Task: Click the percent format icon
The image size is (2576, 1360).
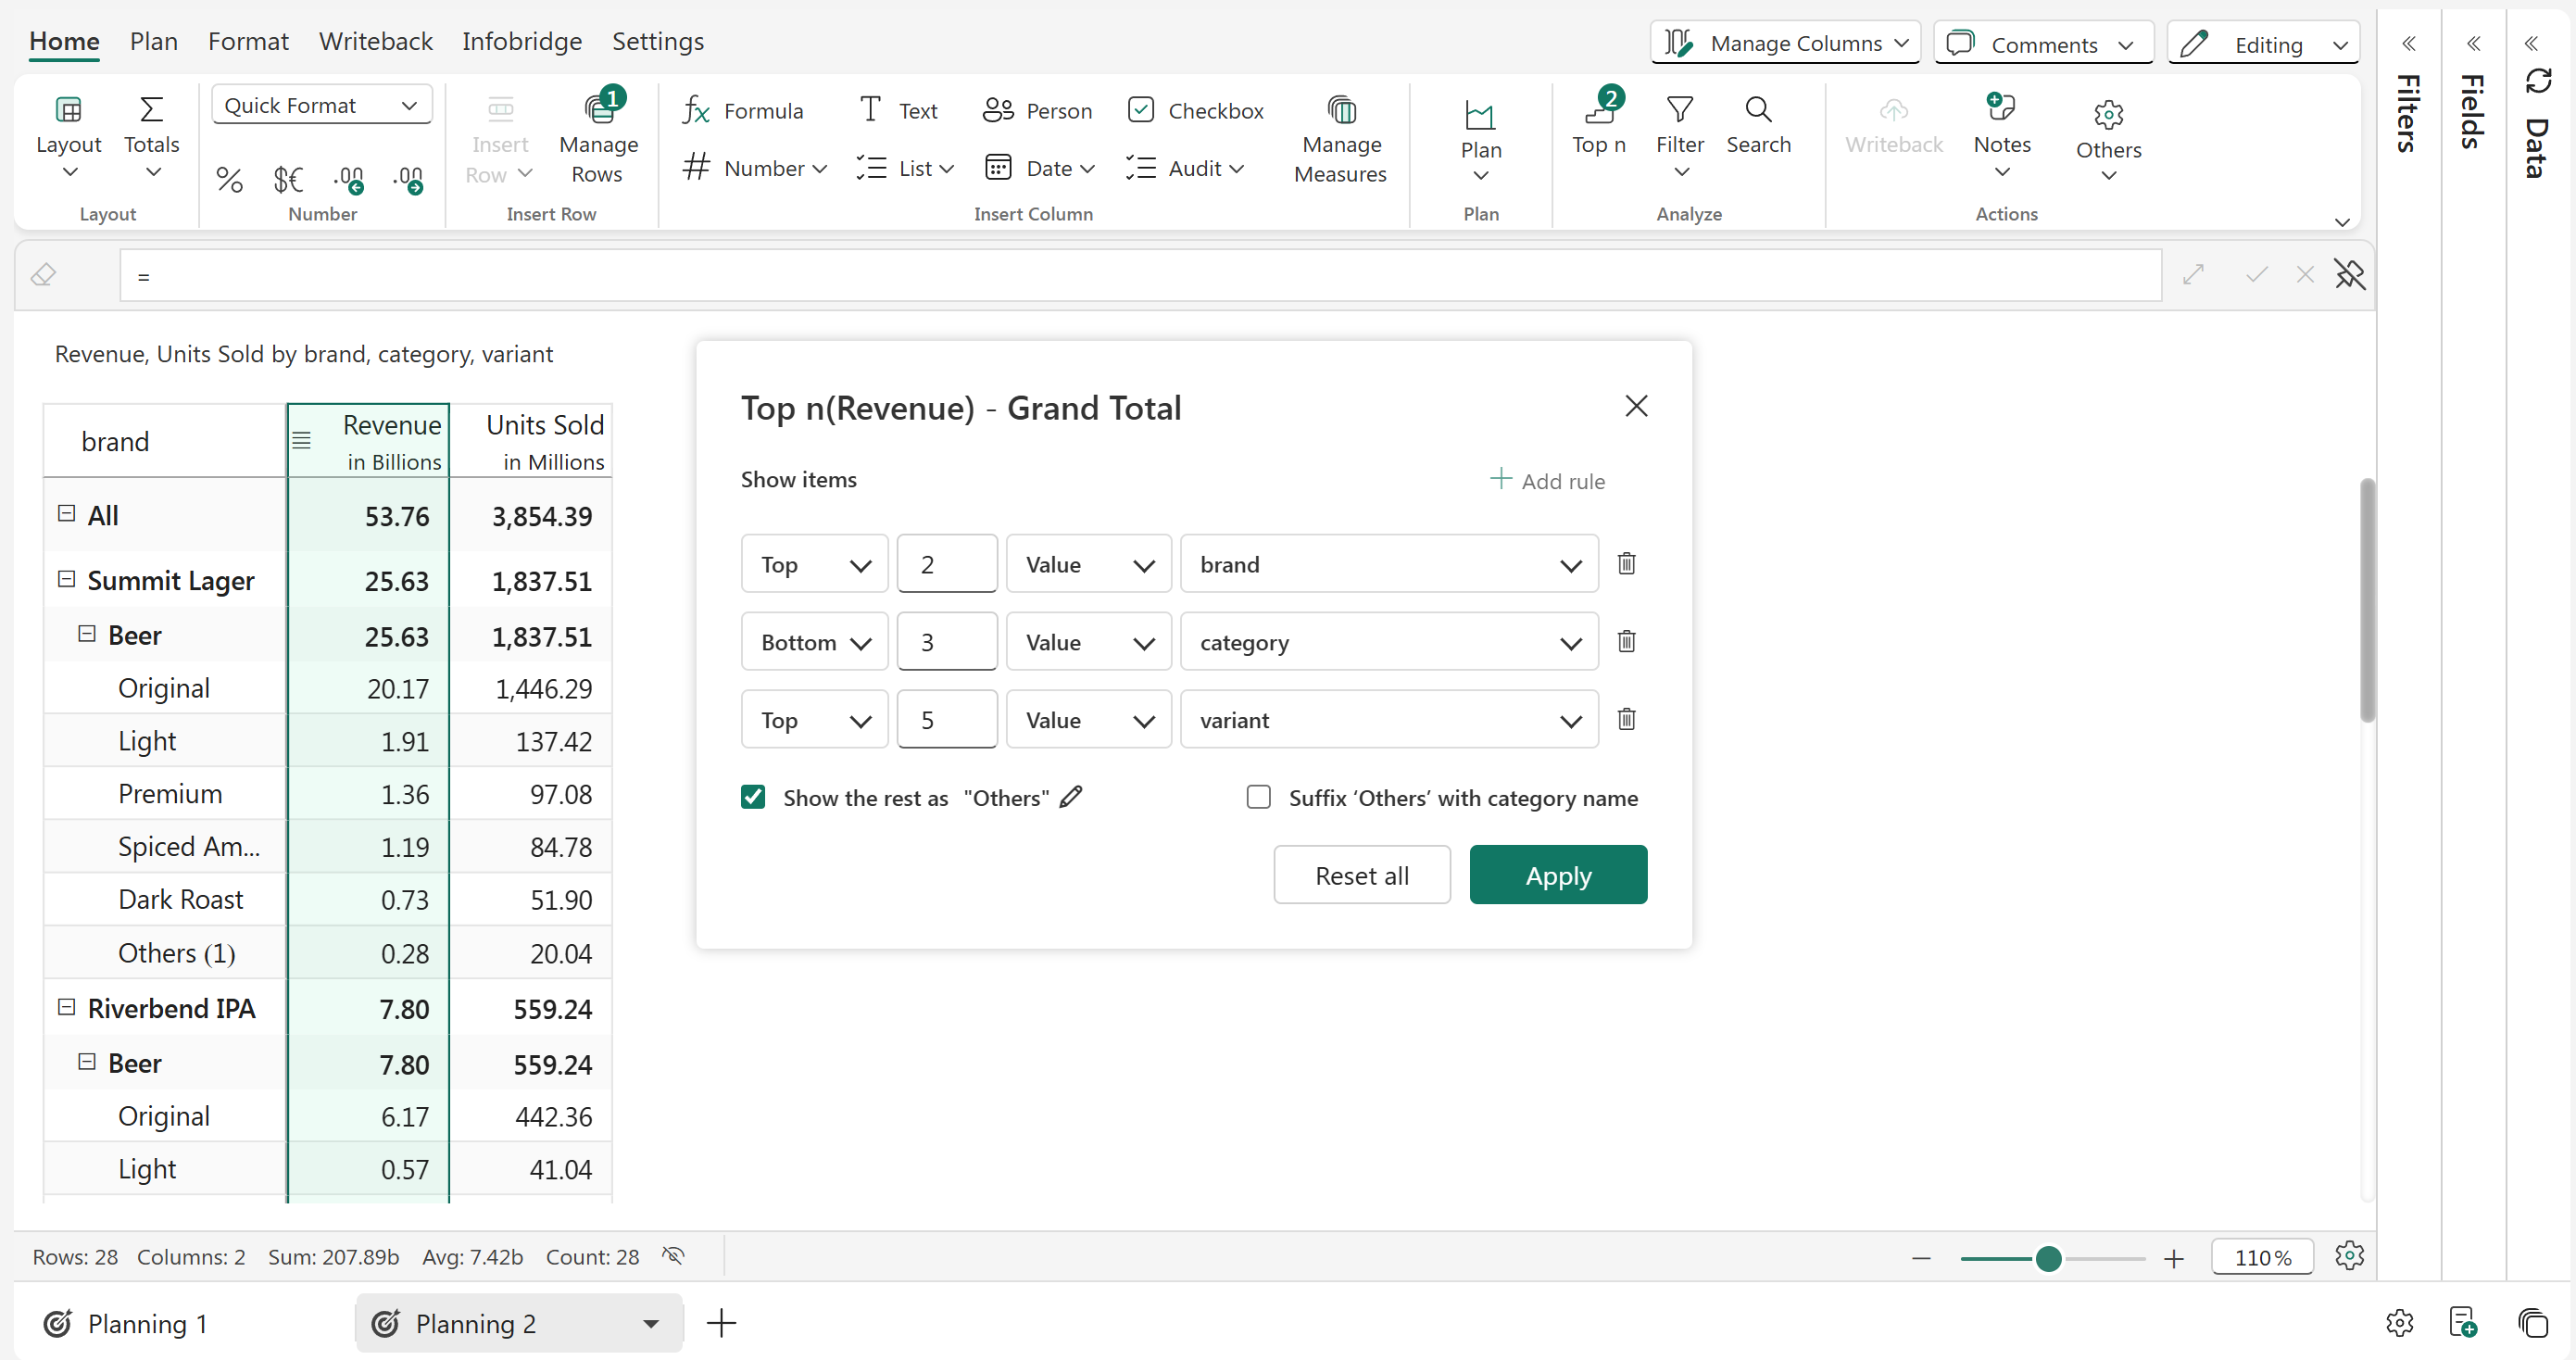Action: (229, 180)
